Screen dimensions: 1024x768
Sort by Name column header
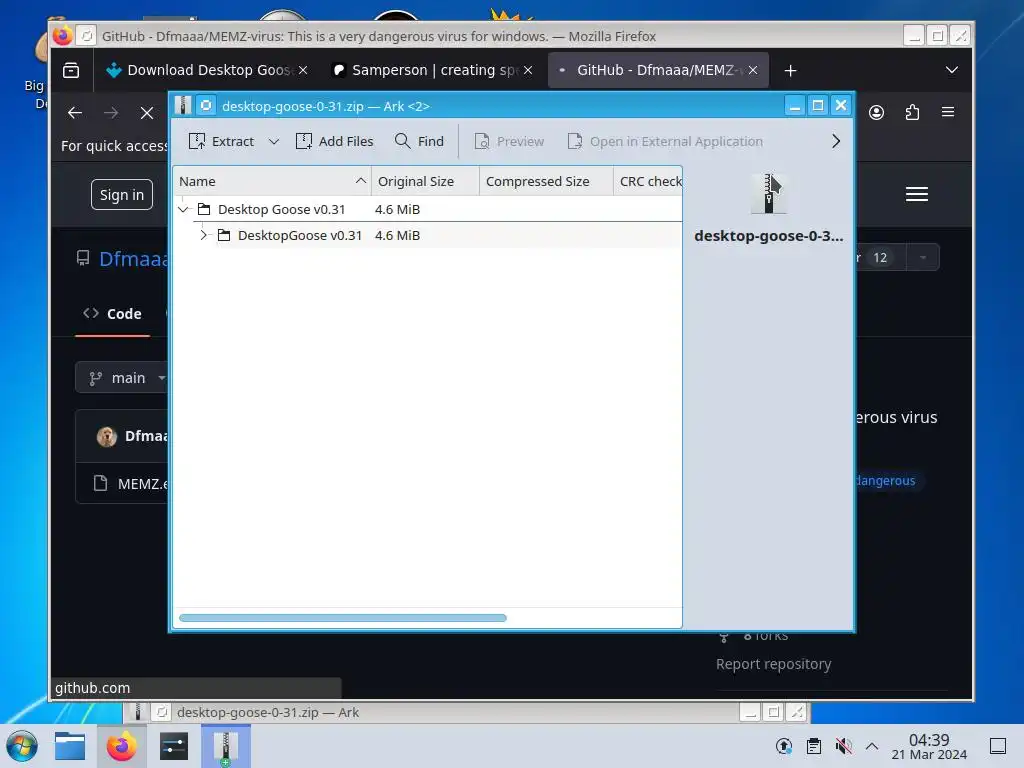point(272,182)
